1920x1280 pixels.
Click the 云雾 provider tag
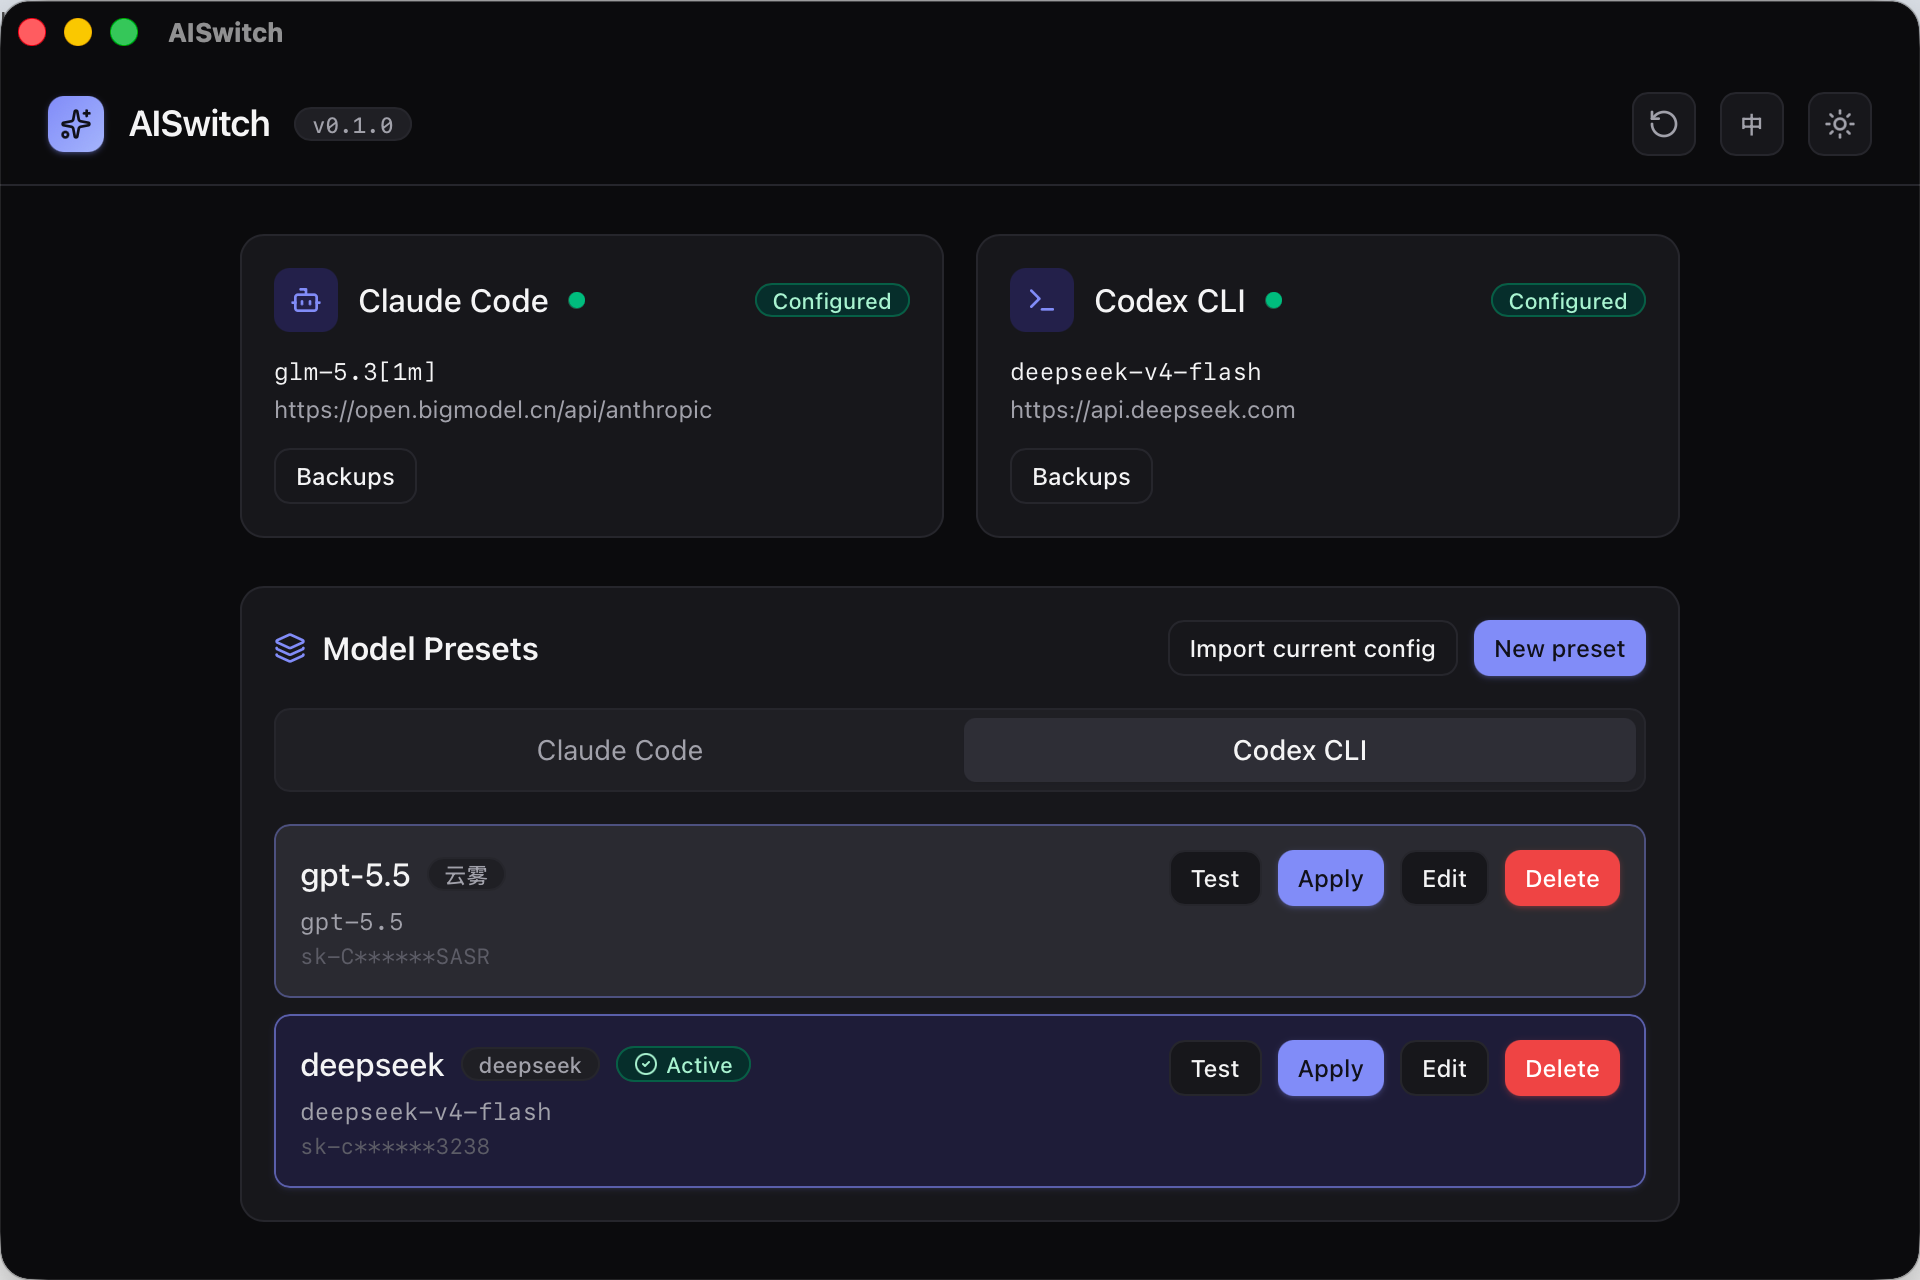point(466,875)
